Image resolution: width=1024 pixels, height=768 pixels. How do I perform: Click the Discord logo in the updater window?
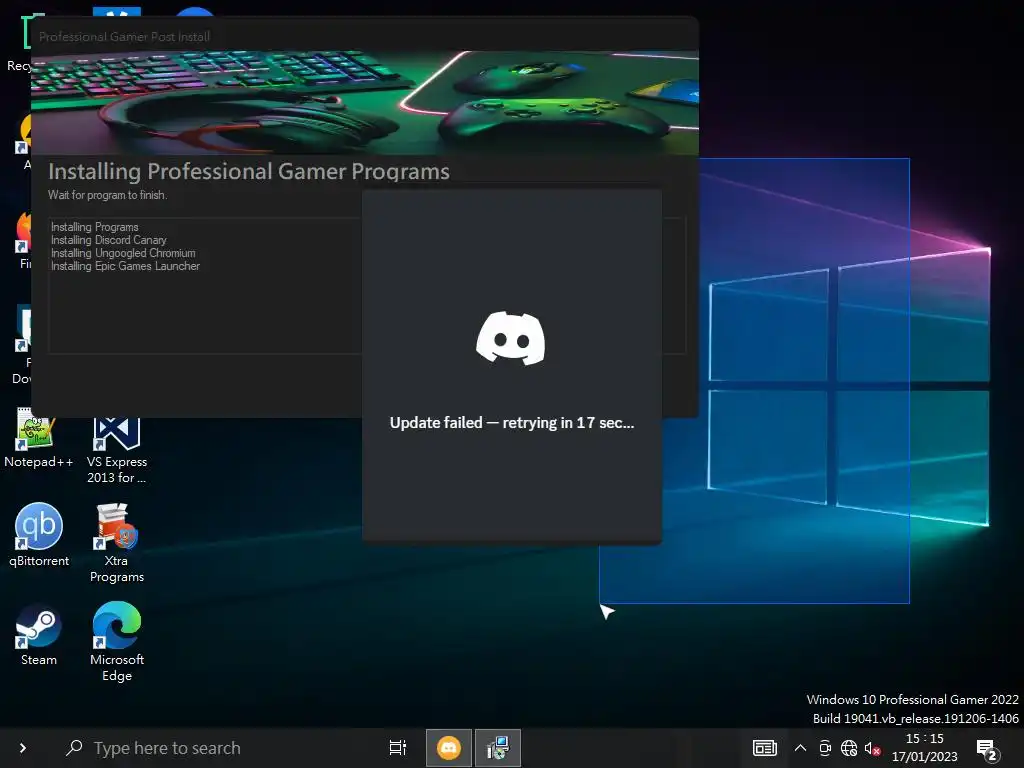coord(511,338)
